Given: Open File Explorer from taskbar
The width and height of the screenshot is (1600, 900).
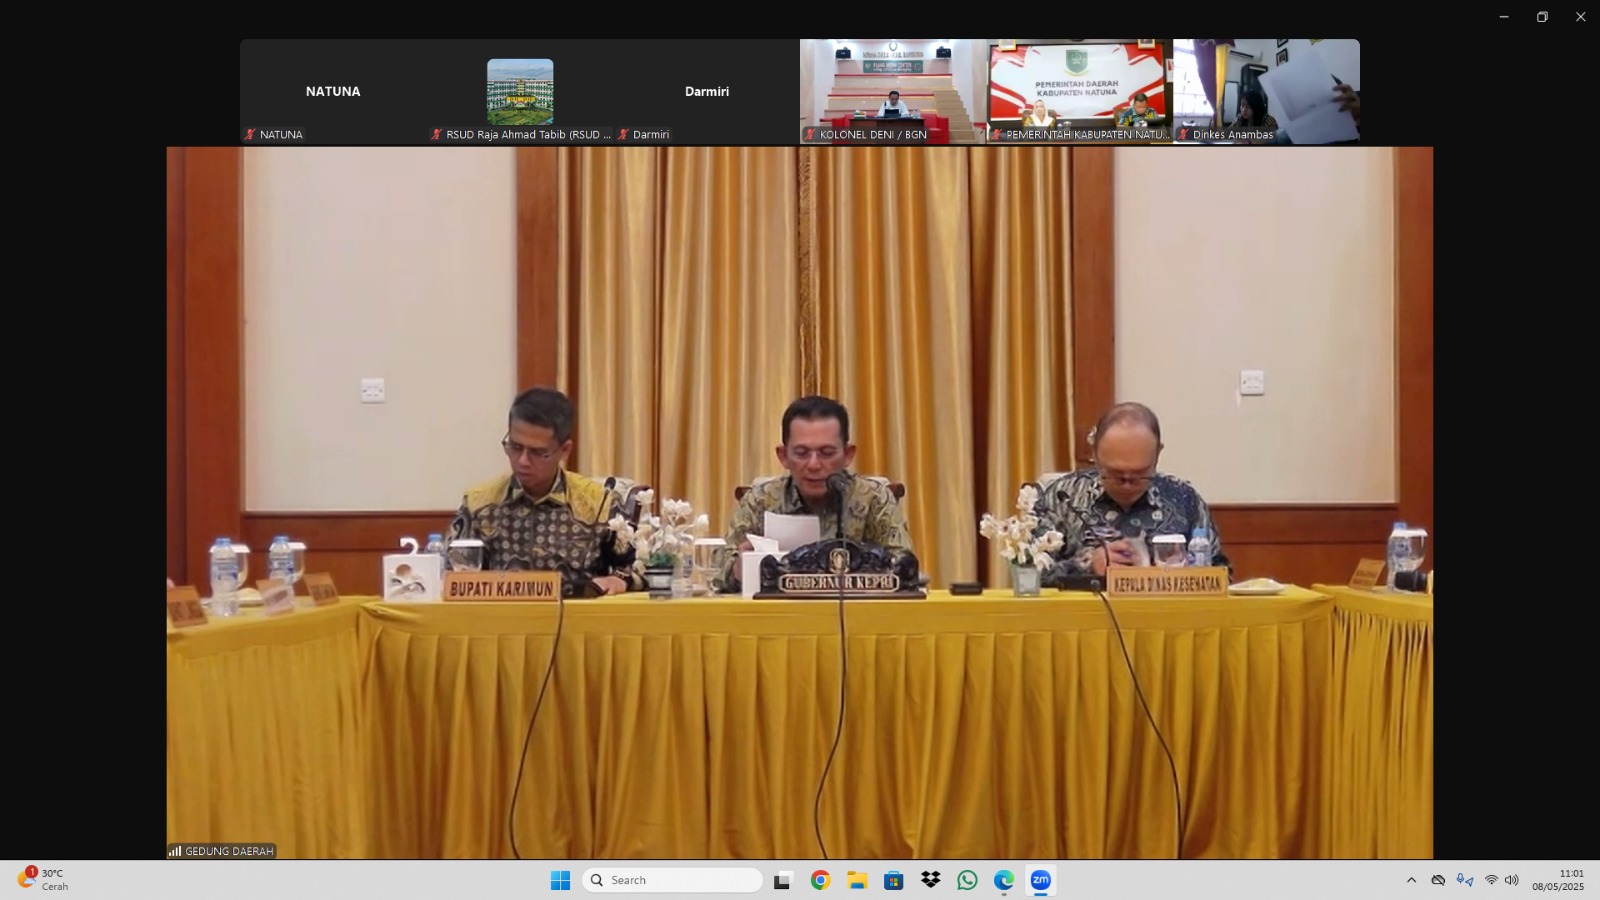Looking at the screenshot, I should (x=857, y=880).
